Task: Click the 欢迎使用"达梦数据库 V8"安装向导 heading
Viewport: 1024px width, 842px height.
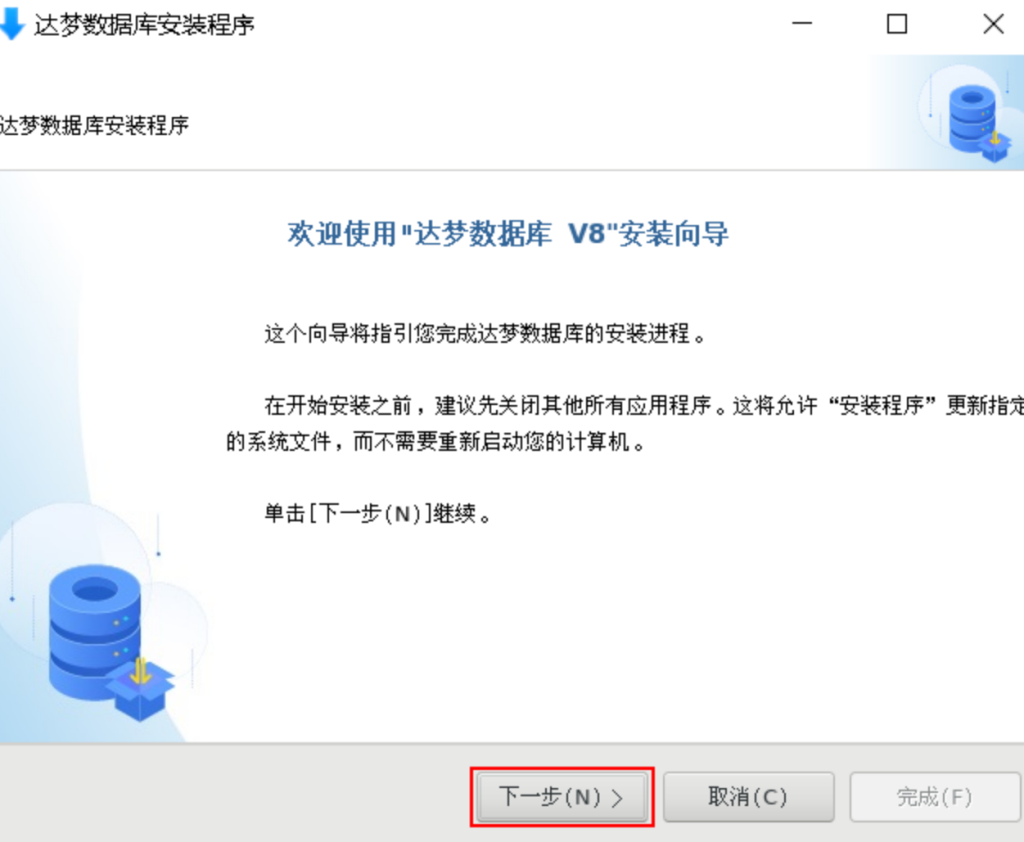Action: click(508, 234)
